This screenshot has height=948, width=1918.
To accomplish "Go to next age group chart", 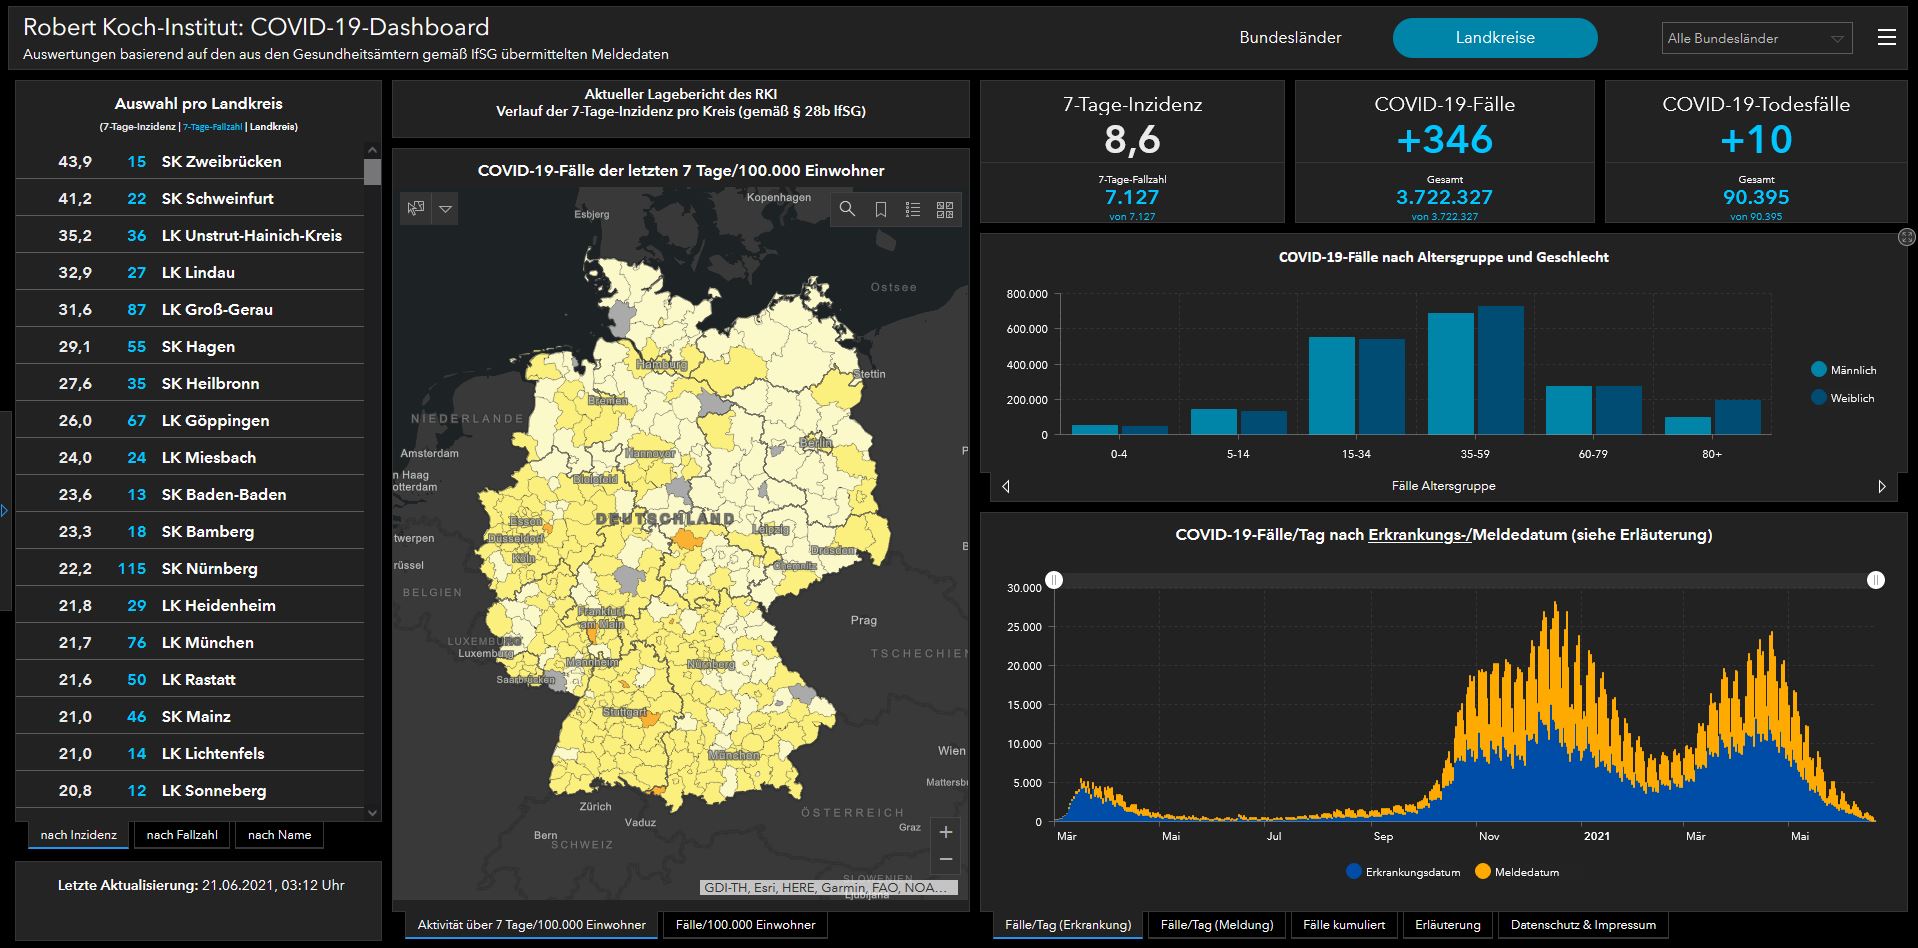I will coord(1881,486).
